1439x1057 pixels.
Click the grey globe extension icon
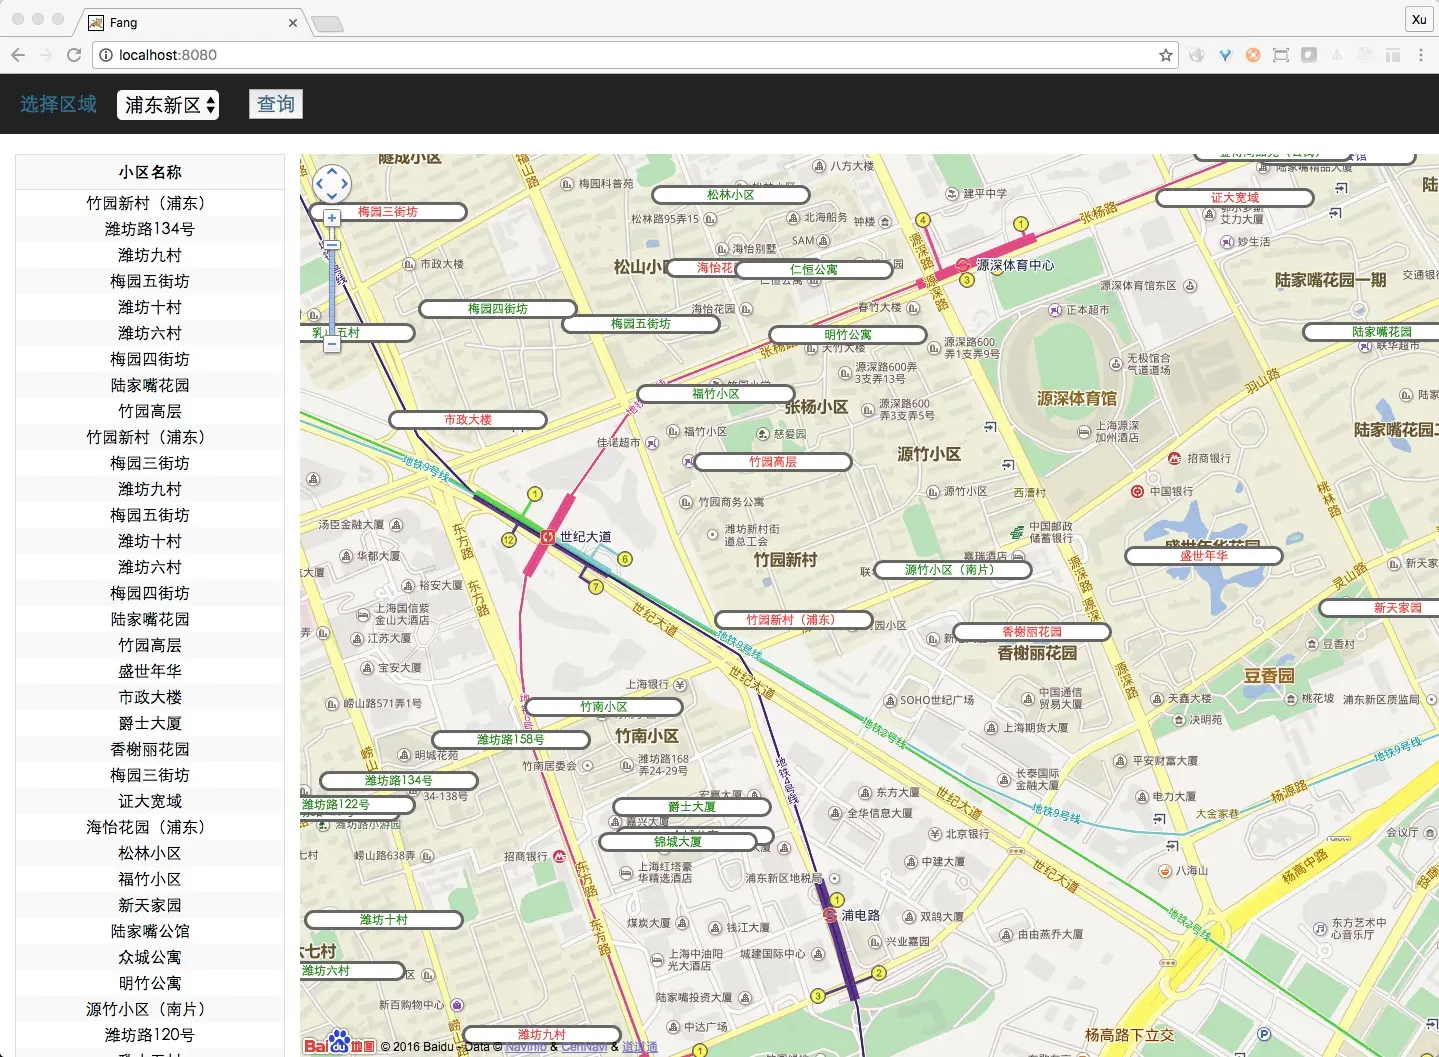(x=1197, y=55)
